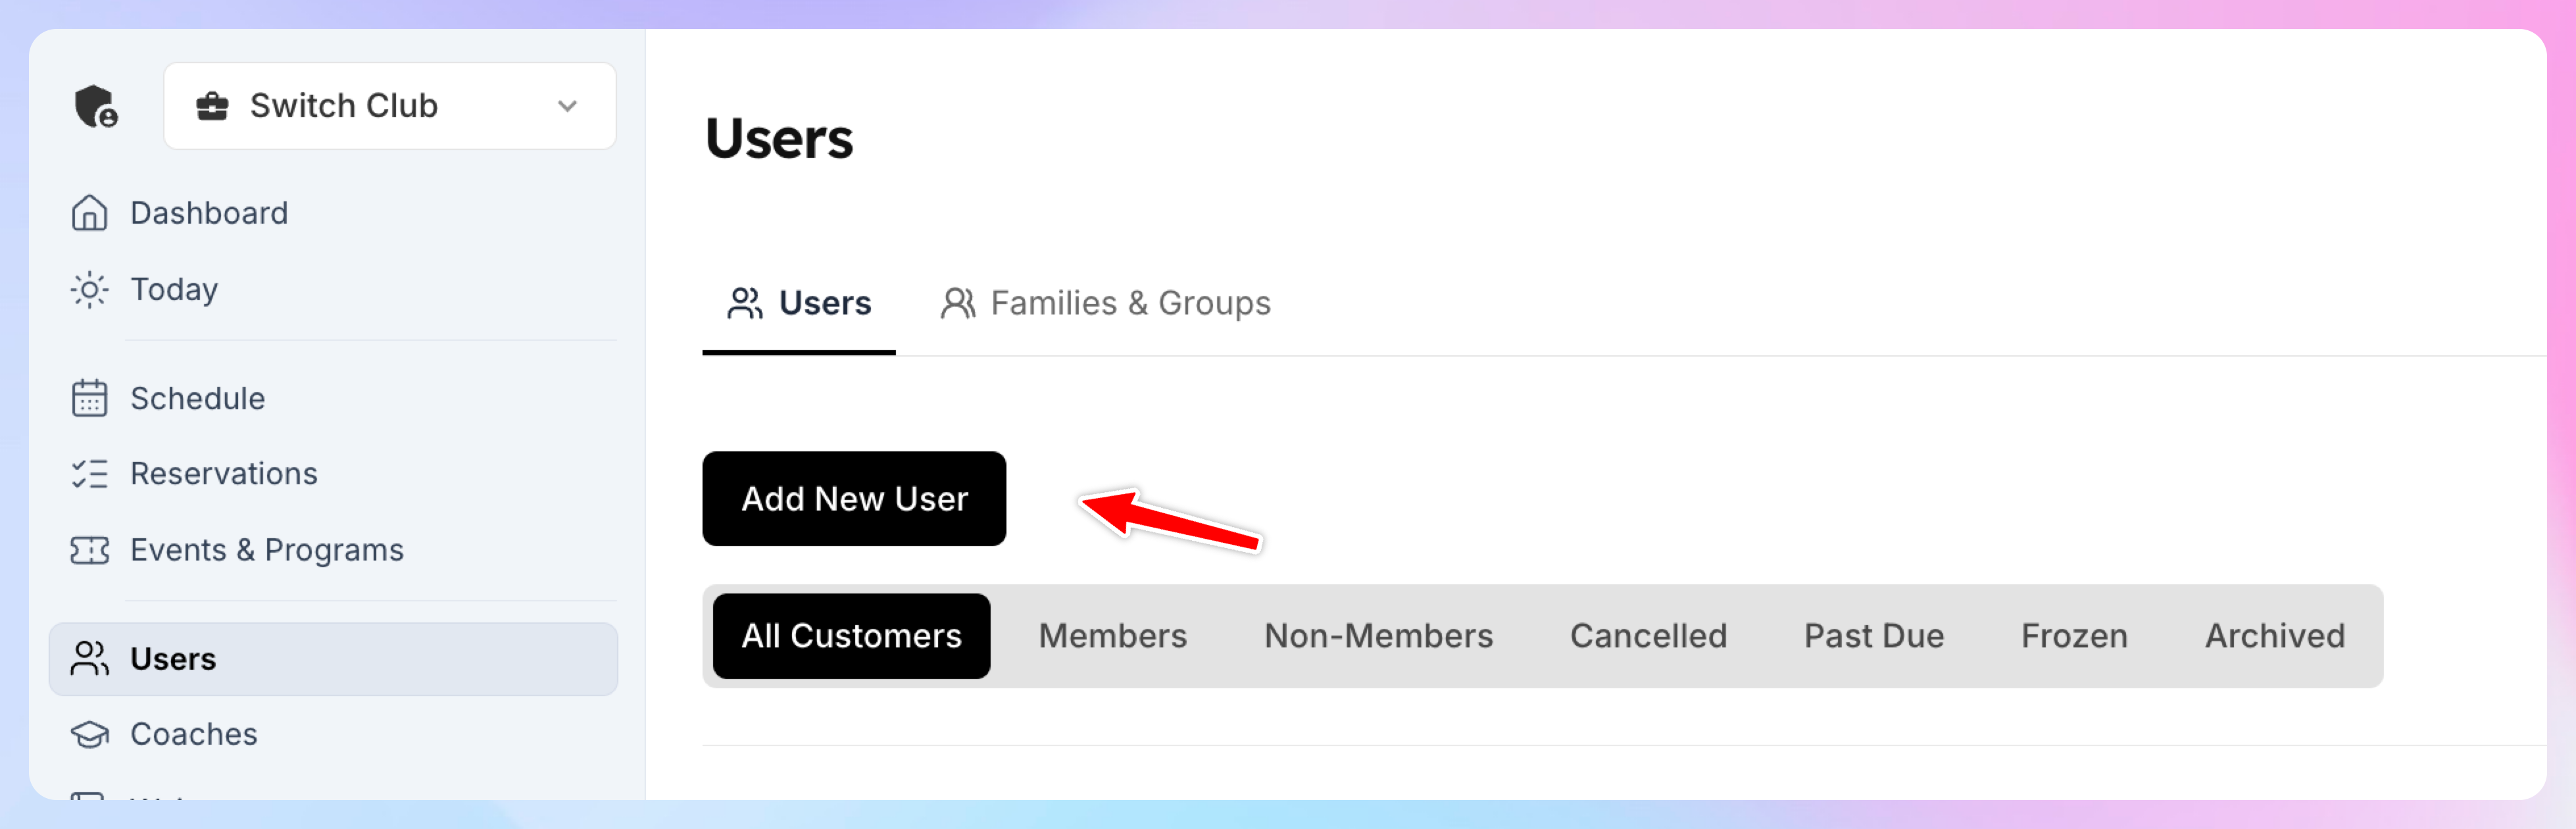Click the Users people icon in sidebar
Viewport: 2576px width, 829px height.
point(89,659)
